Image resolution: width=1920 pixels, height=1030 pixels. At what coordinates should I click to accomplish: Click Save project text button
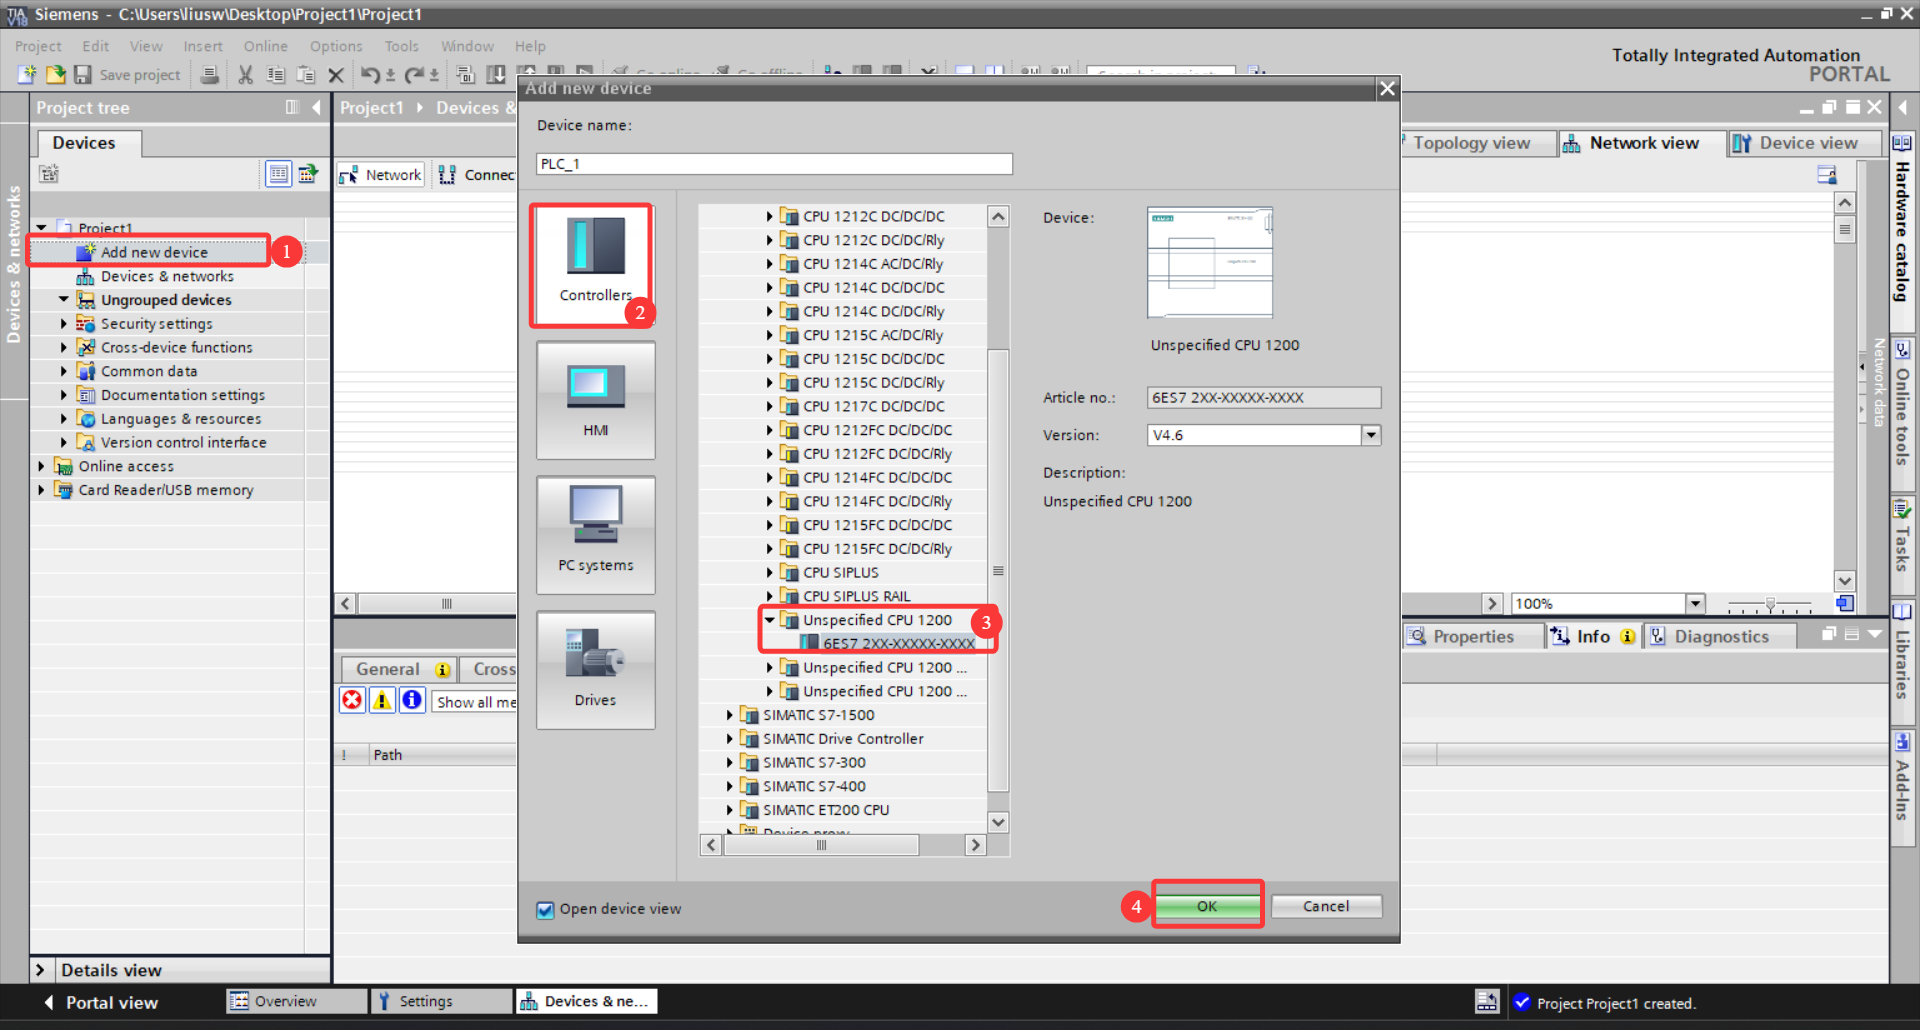click(140, 75)
